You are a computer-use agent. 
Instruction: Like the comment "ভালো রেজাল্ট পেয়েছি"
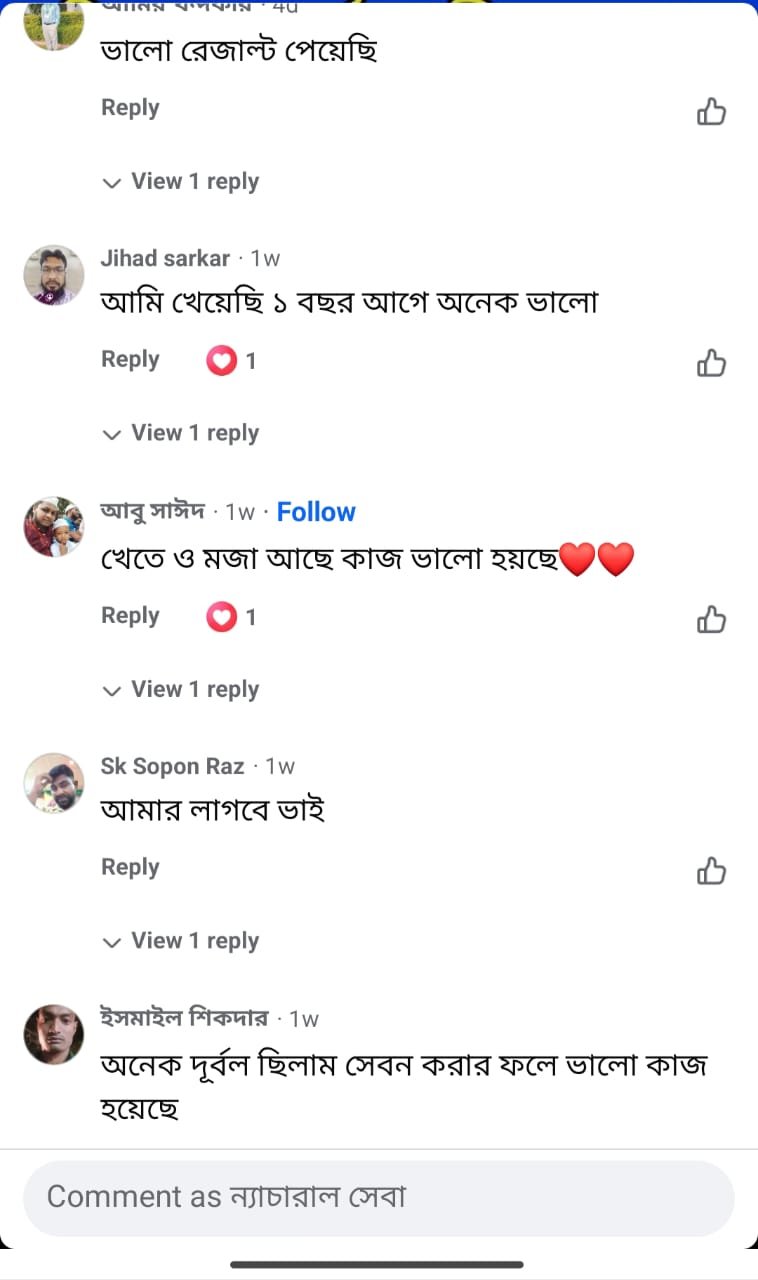[x=711, y=111]
